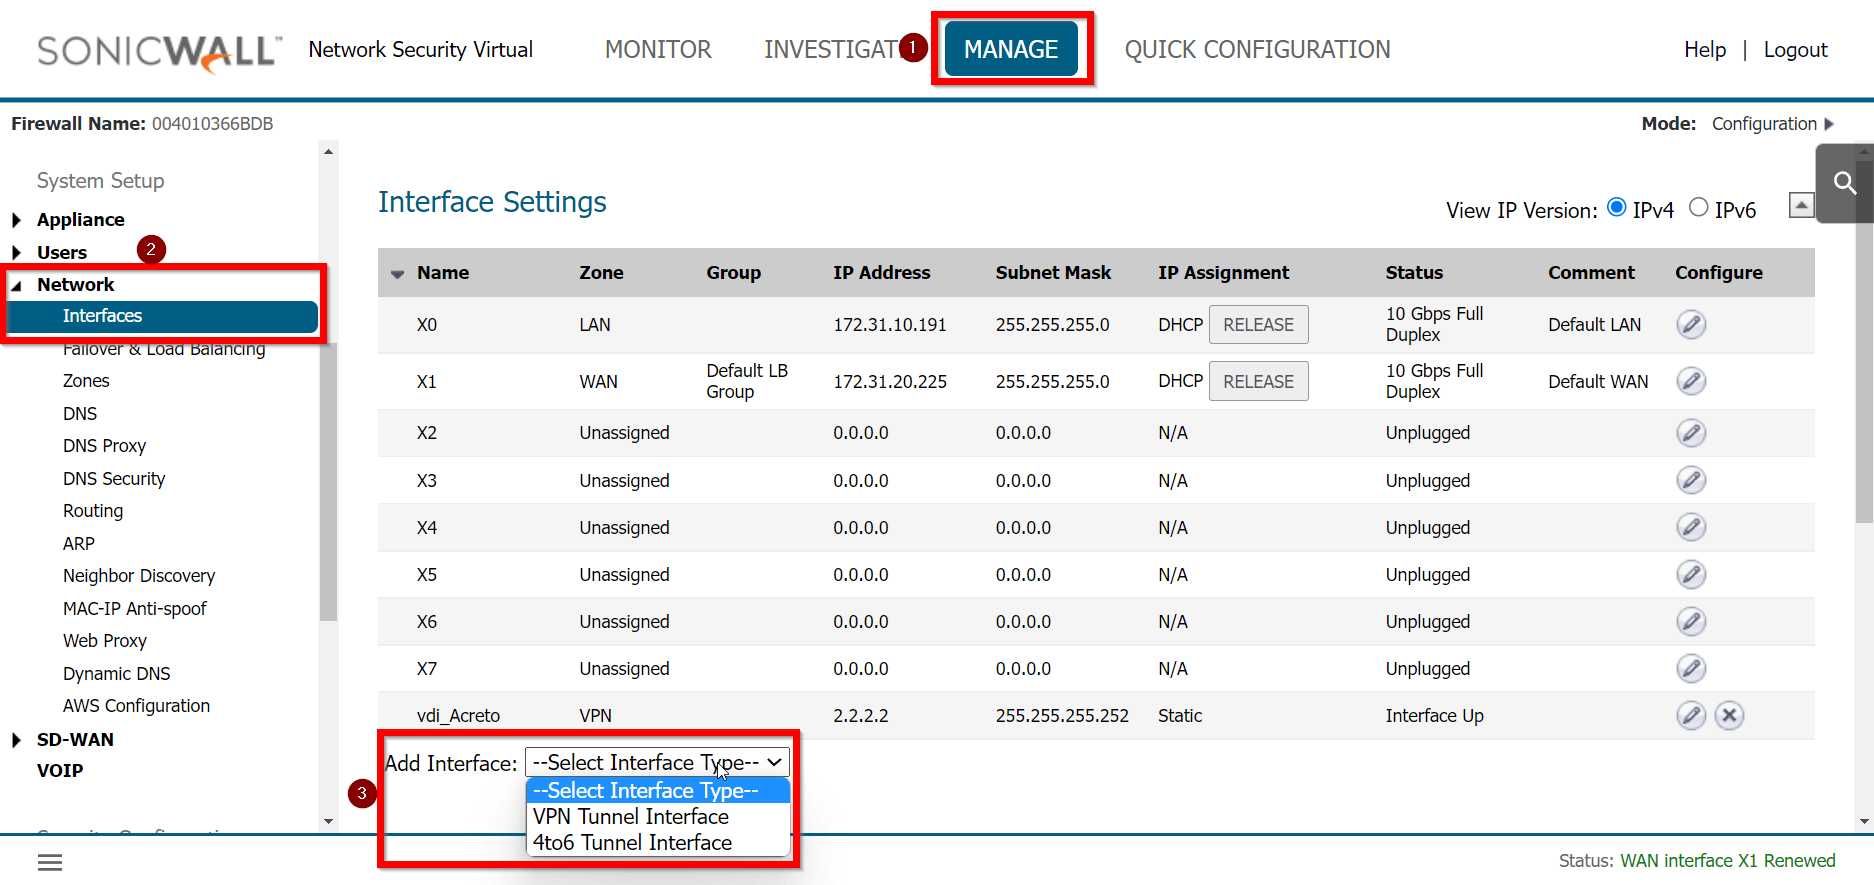This screenshot has height=885, width=1874.
Task: Open the configure pencil for X6
Action: pyautogui.click(x=1691, y=621)
